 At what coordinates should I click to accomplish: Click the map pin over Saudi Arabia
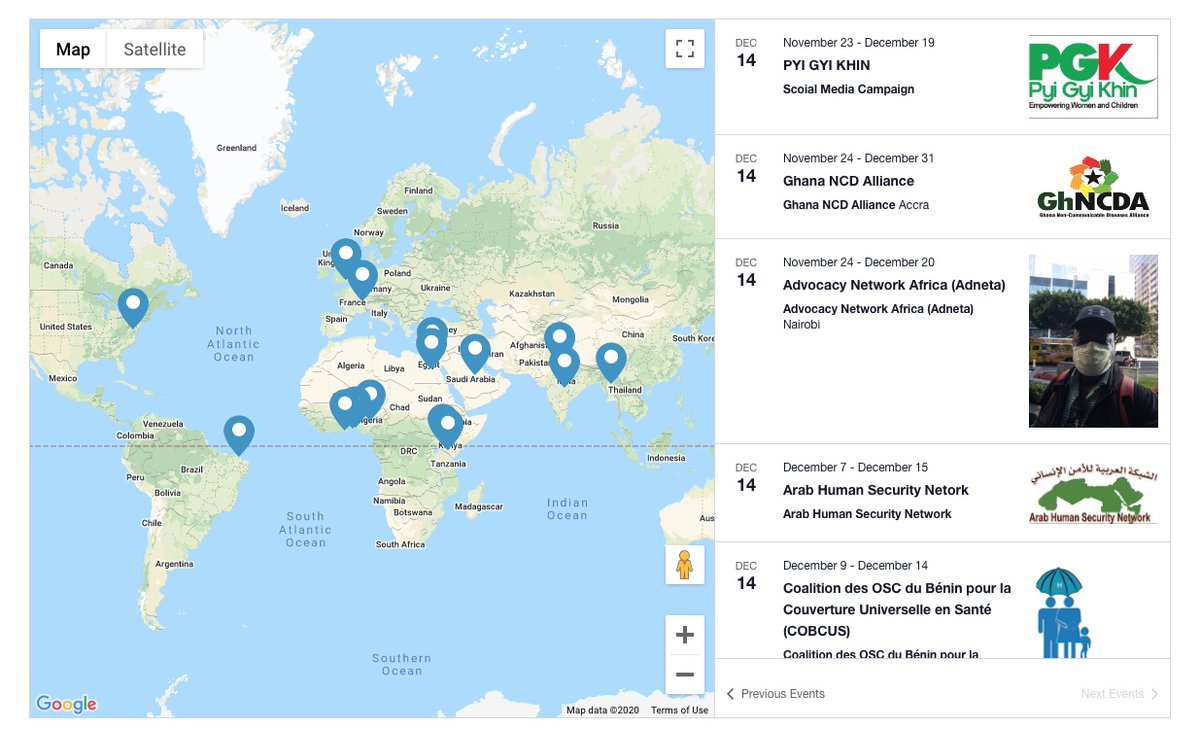(474, 353)
